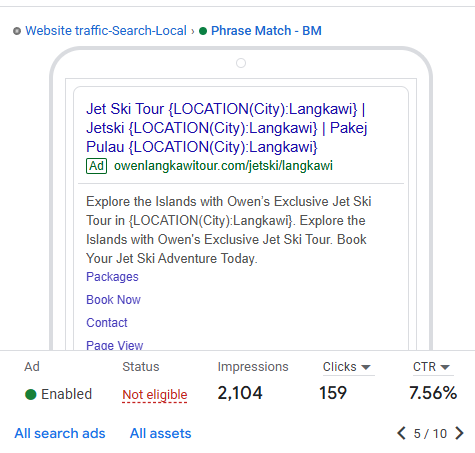Screen dimensions: 475x453
Task: Open the Contact sitelink
Action: pos(107,323)
